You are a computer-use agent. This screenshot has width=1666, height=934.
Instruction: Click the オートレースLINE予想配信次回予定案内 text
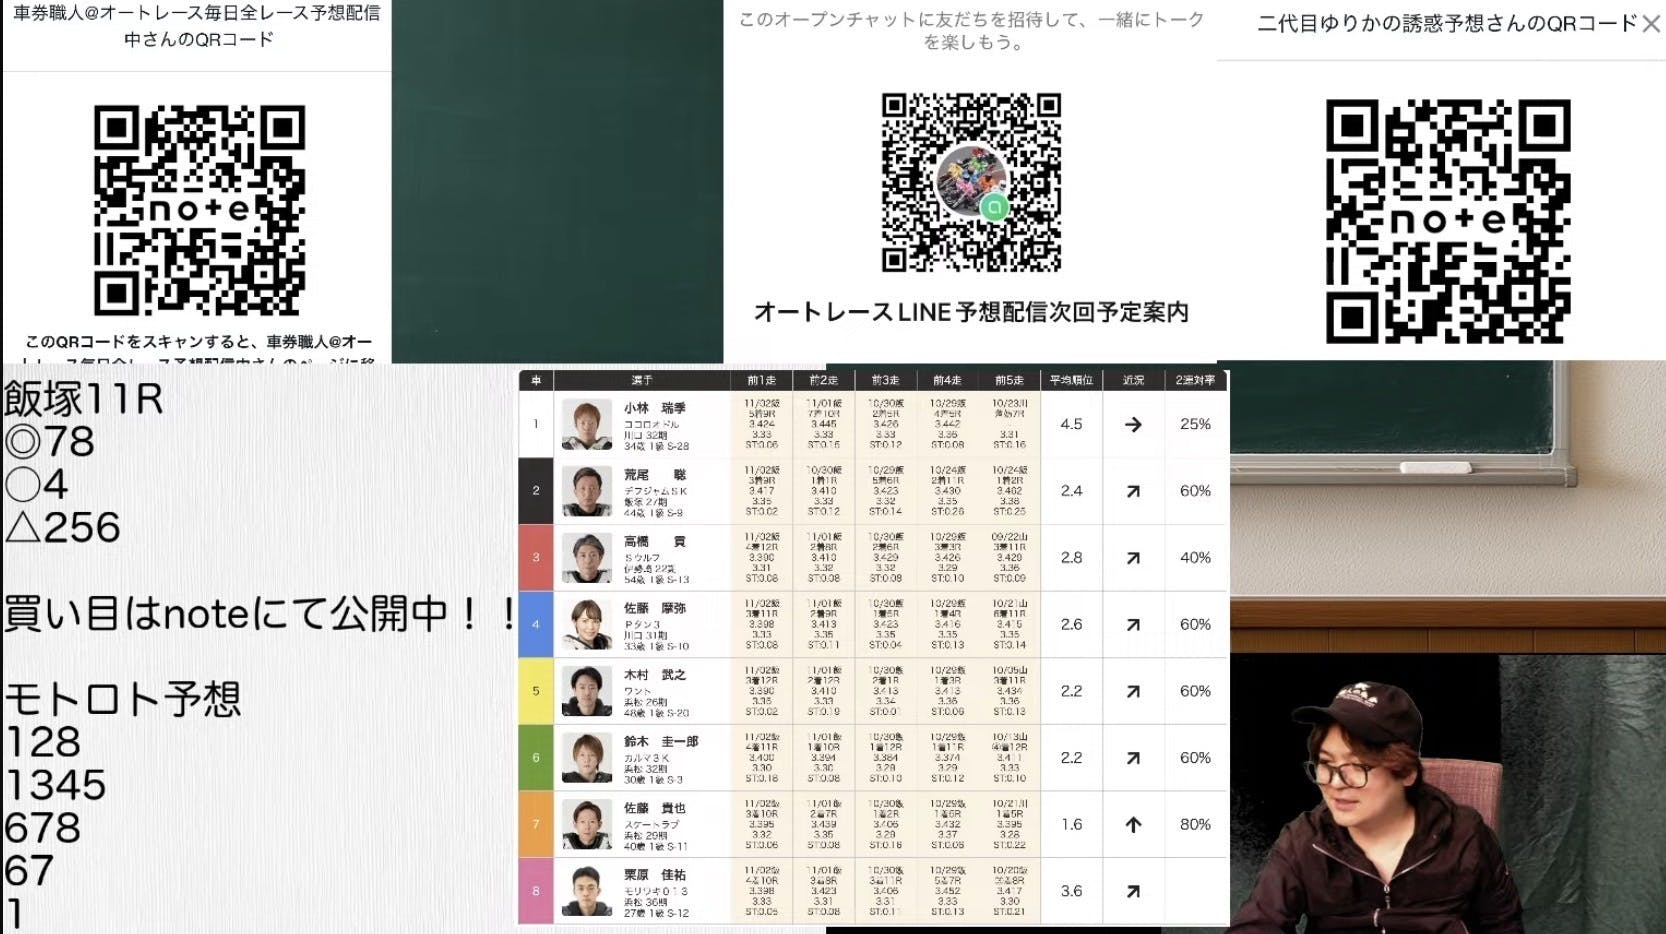pos(970,313)
